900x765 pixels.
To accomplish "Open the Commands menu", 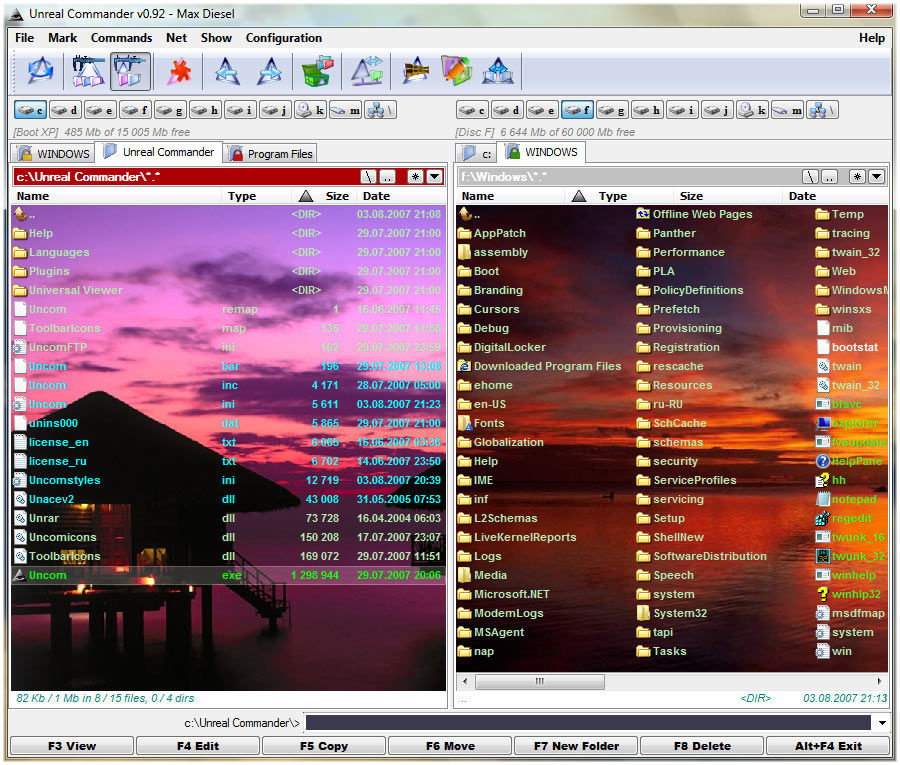I will [121, 38].
